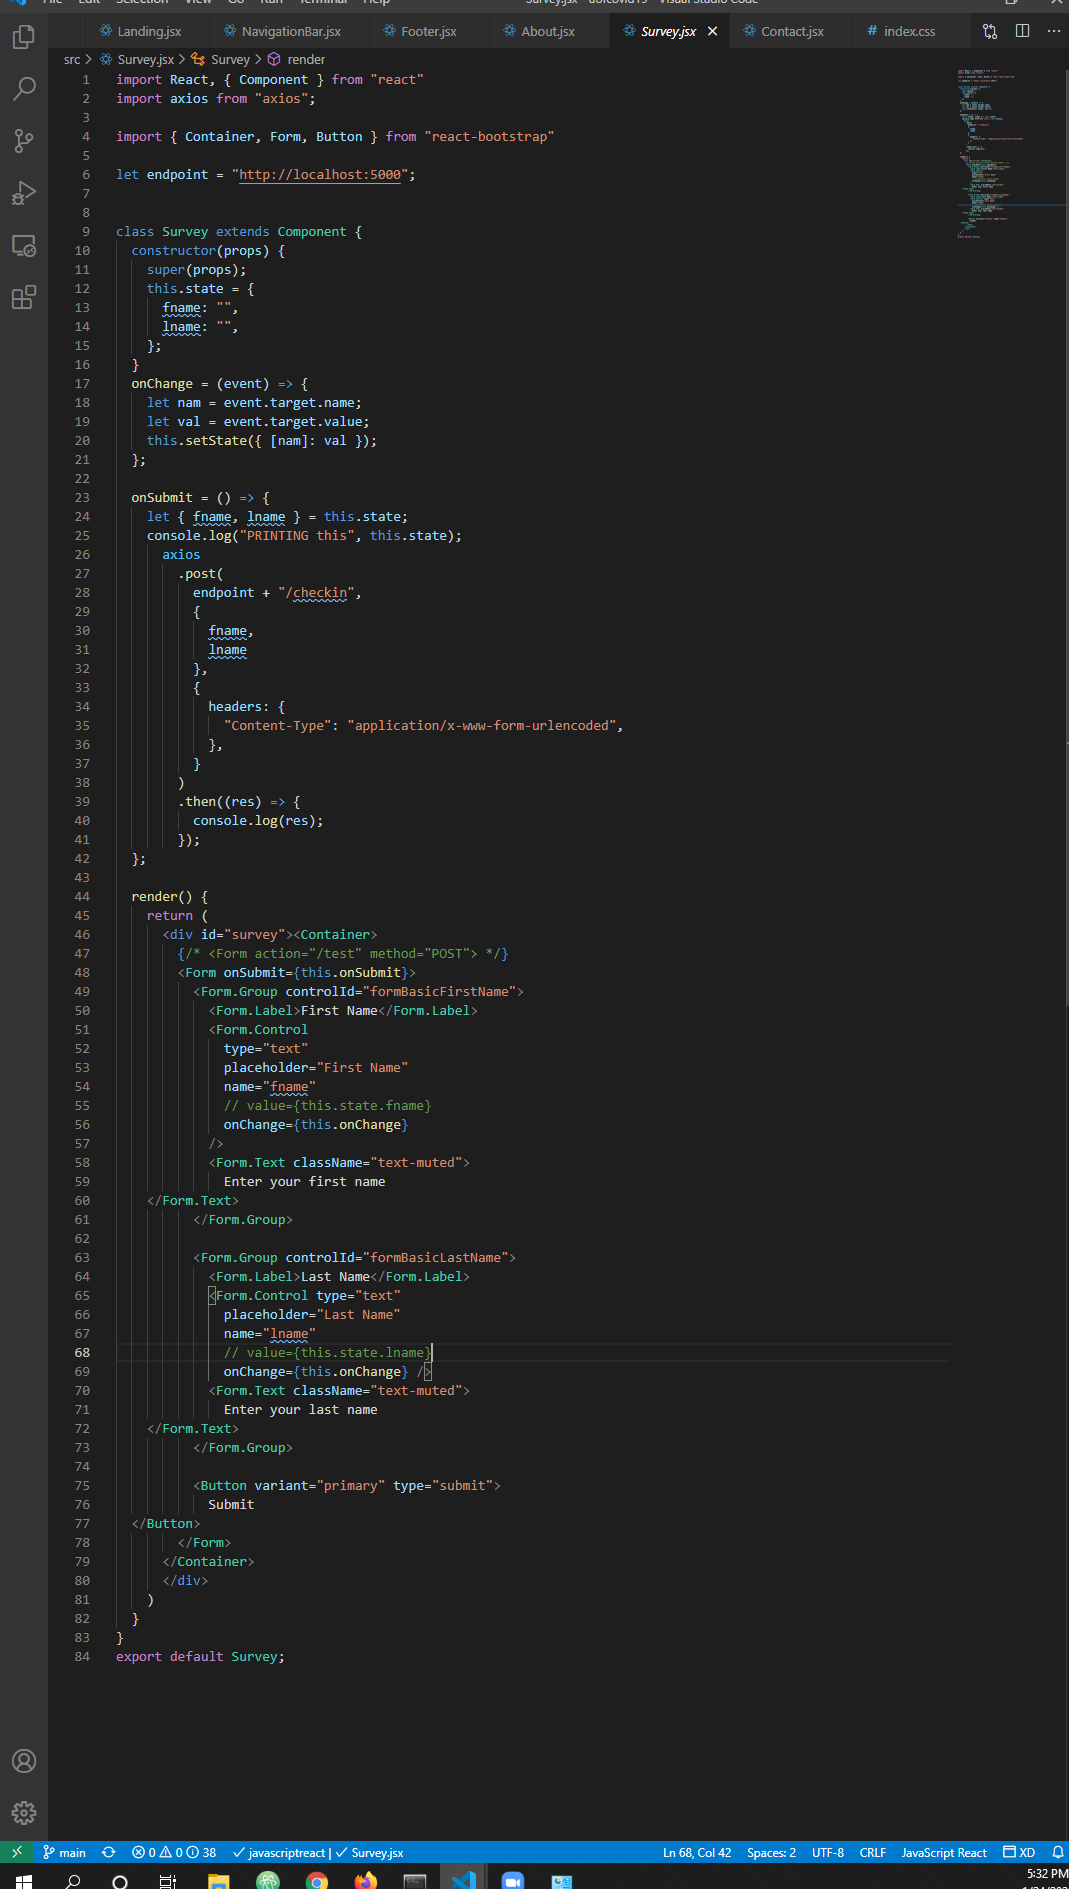
Task: Click the Survey class breadcrumb
Action: pos(221,60)
